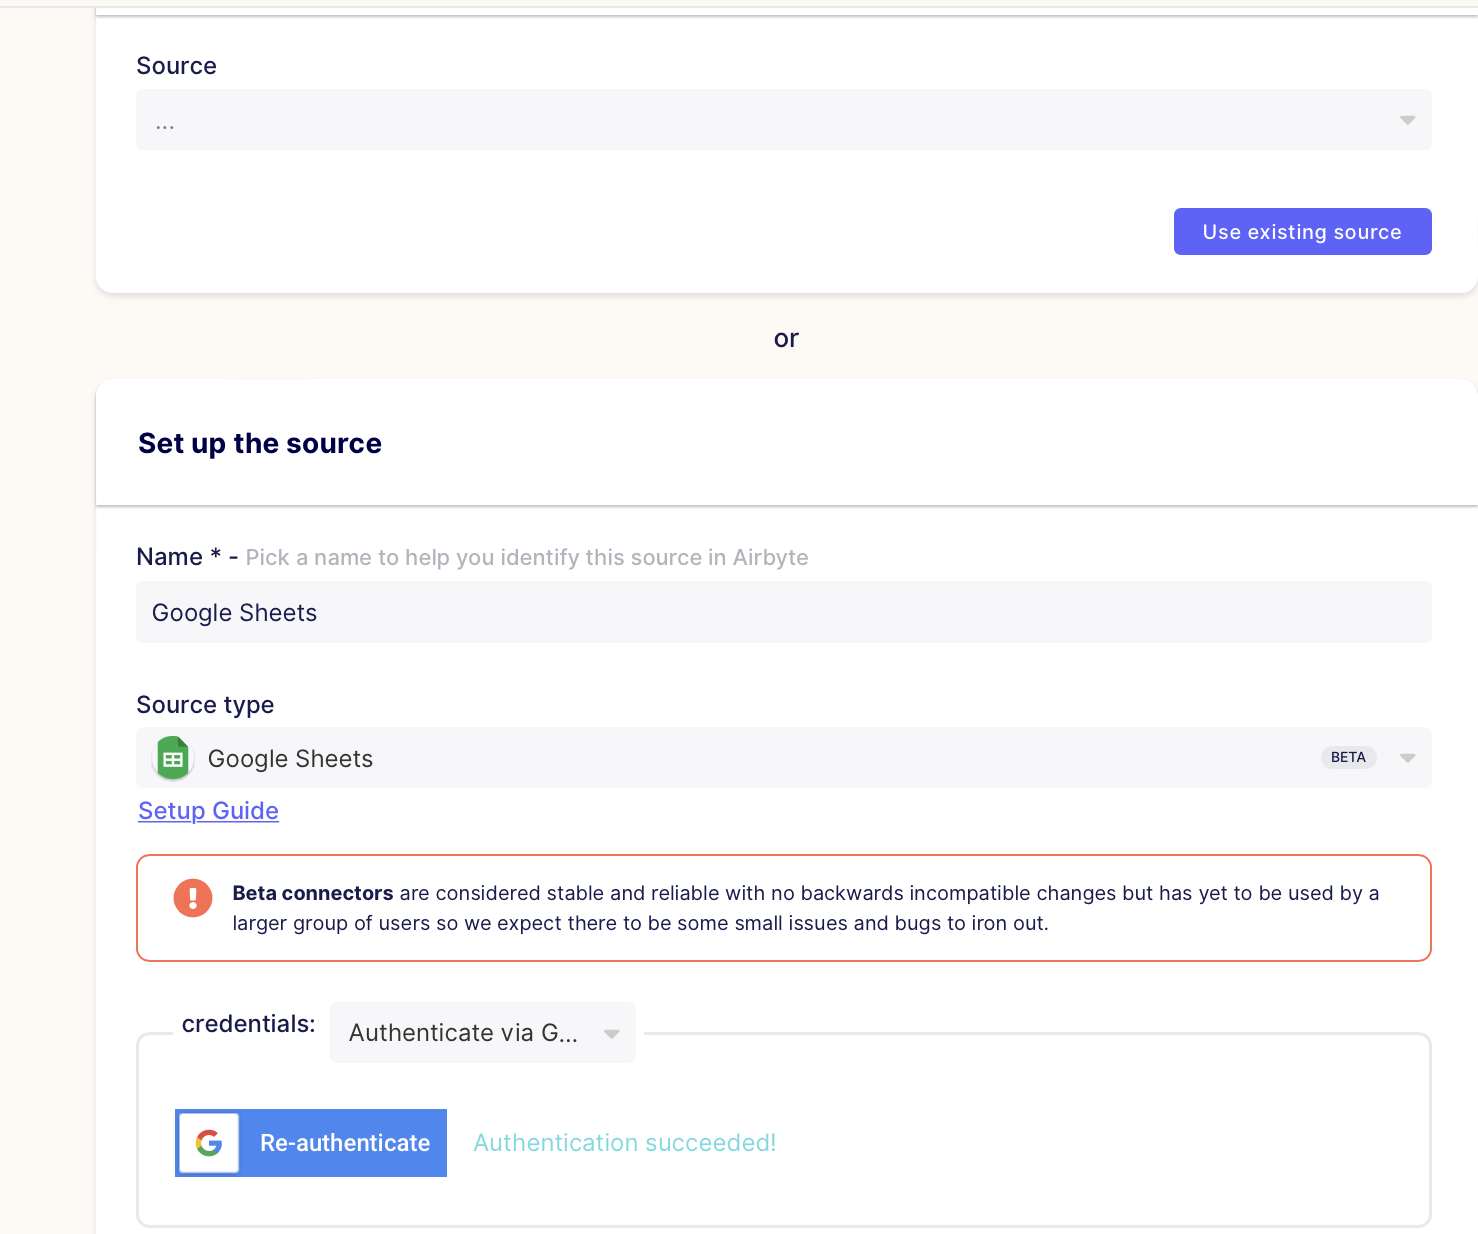This screenshot has height=1234, width=1478.
Task: Click the hint text Pick a name to help you identify
Action: [527, 558]
